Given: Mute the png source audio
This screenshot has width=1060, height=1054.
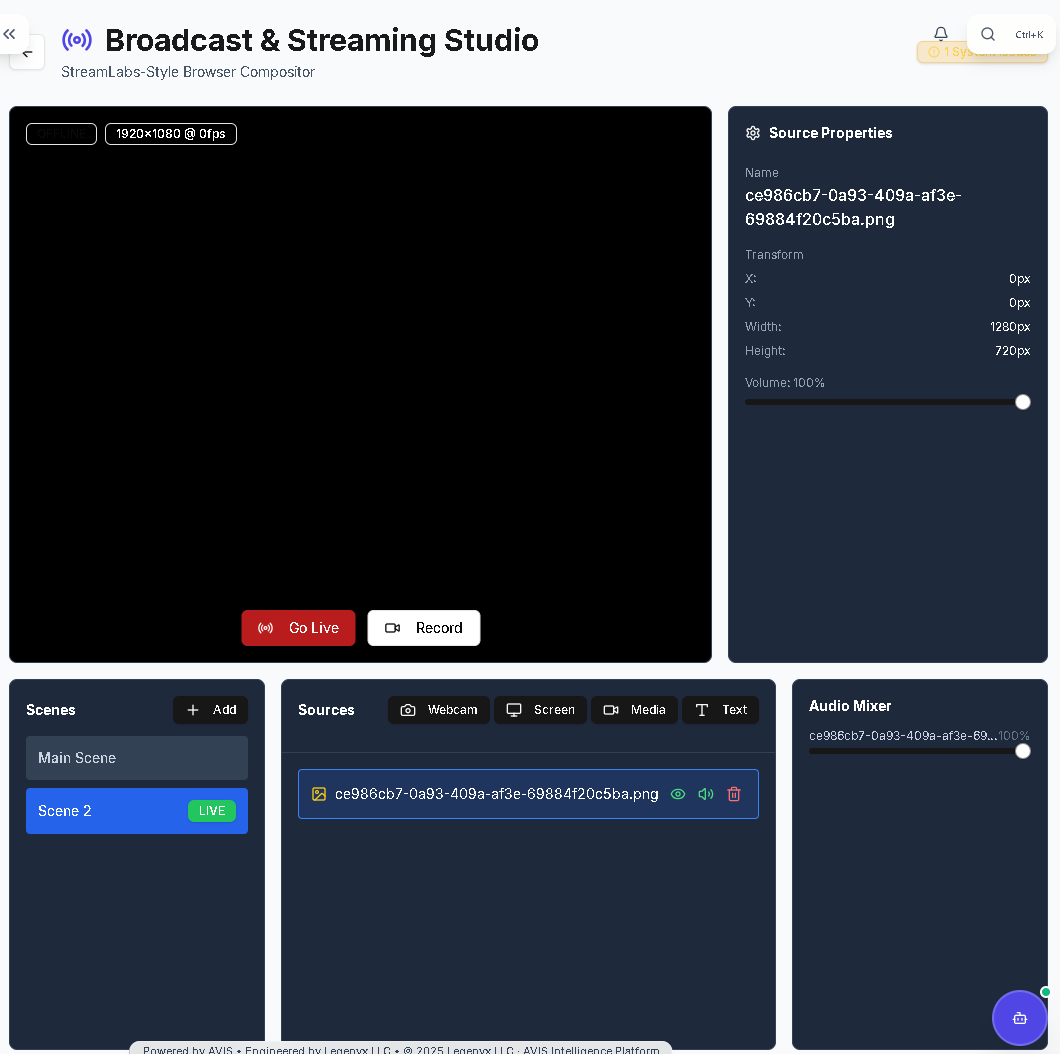Looking at the screenshot, I should pyautogui.click(x=706, y=794).
